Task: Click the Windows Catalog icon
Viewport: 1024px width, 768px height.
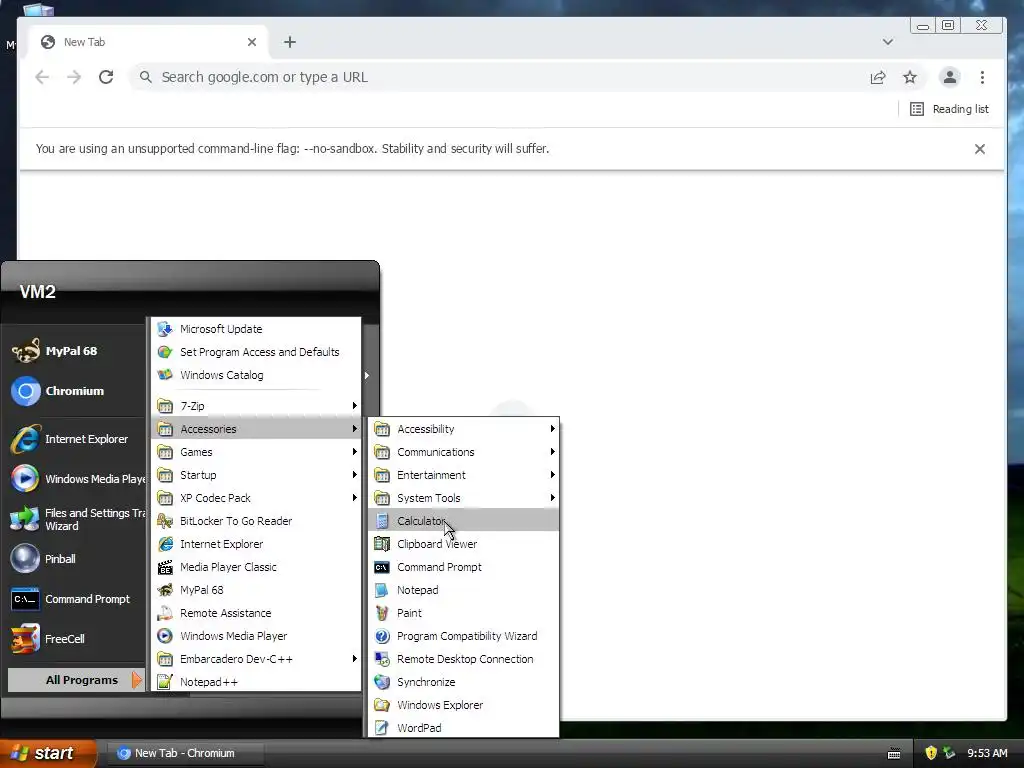Action: [x=165, y=375]
